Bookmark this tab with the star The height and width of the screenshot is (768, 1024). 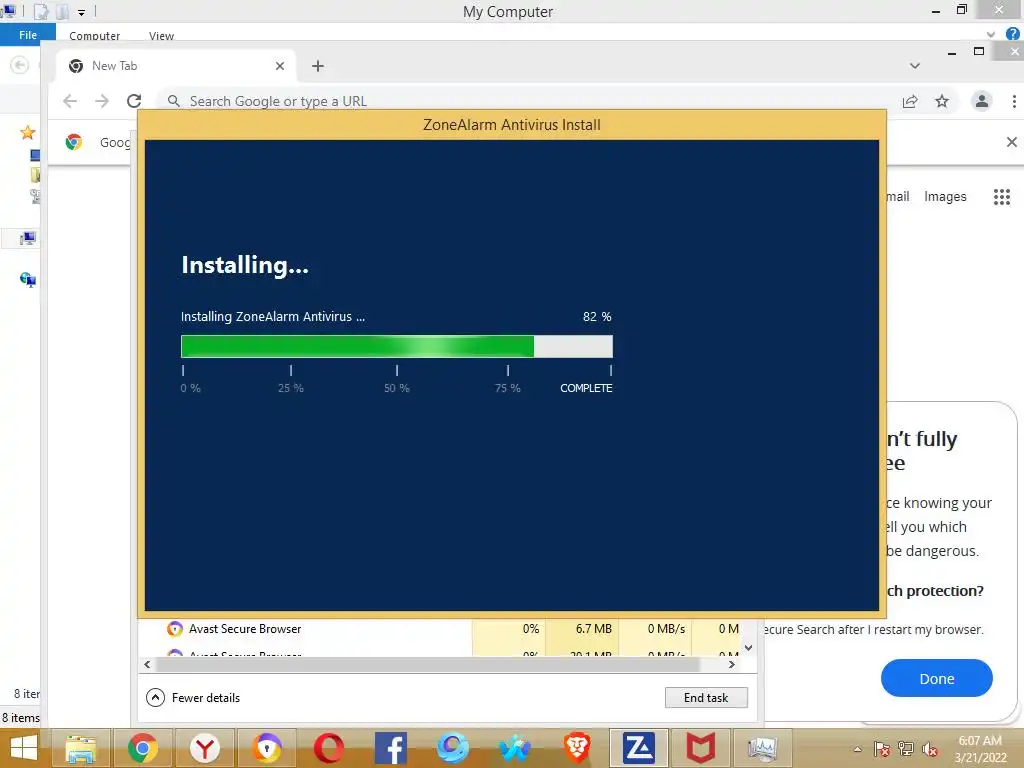tap(942, 101)
